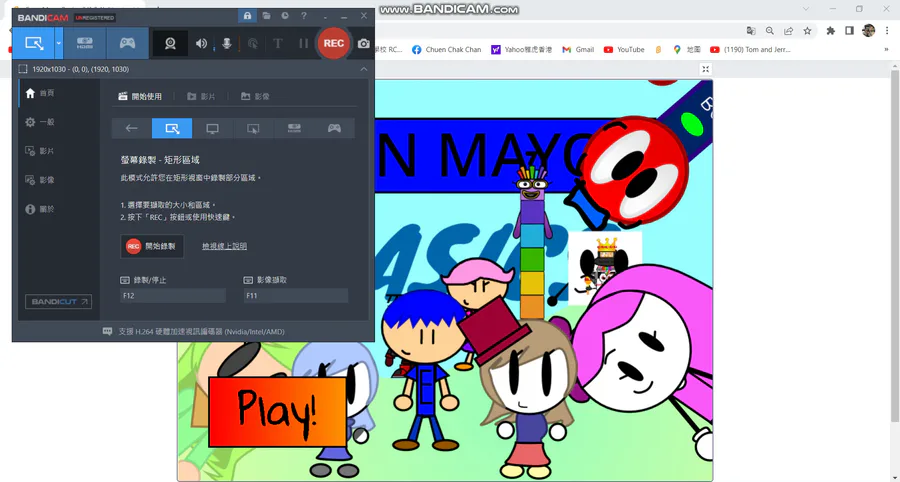Choose large gamepad game recording mode in main toolbar
900x482 pixels.
(x=127, y=43)
